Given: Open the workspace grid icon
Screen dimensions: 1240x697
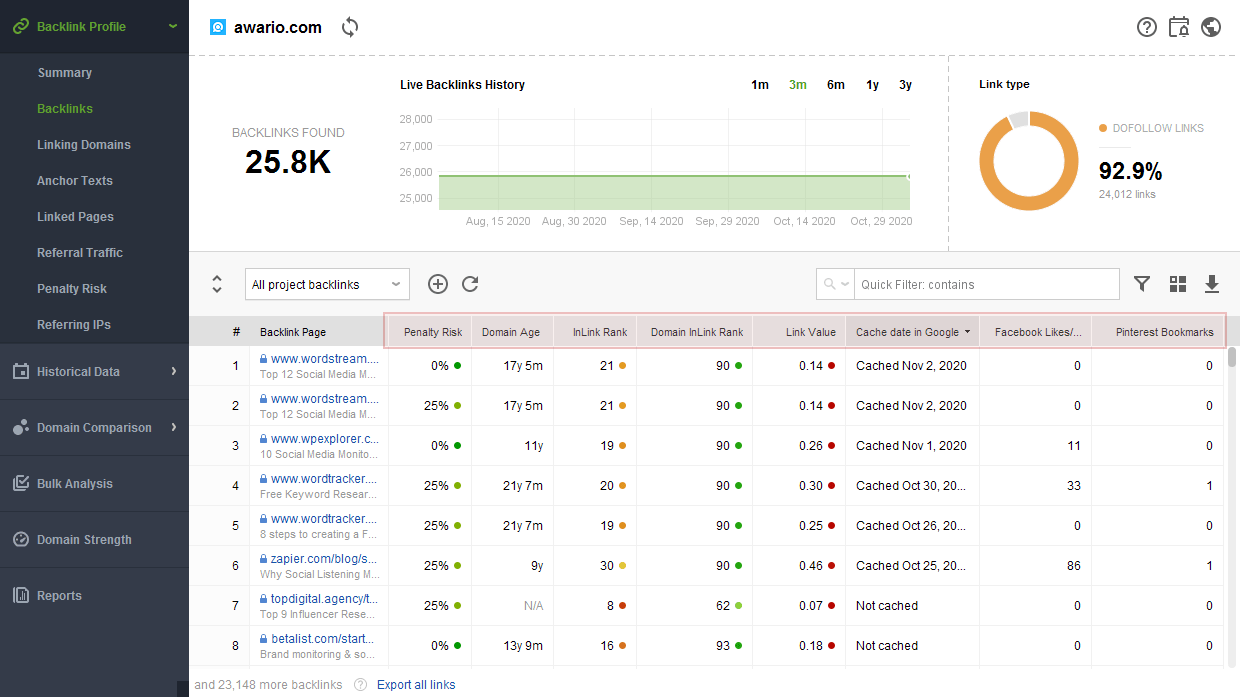Looking at the screenshot, I should [1178, 284].
